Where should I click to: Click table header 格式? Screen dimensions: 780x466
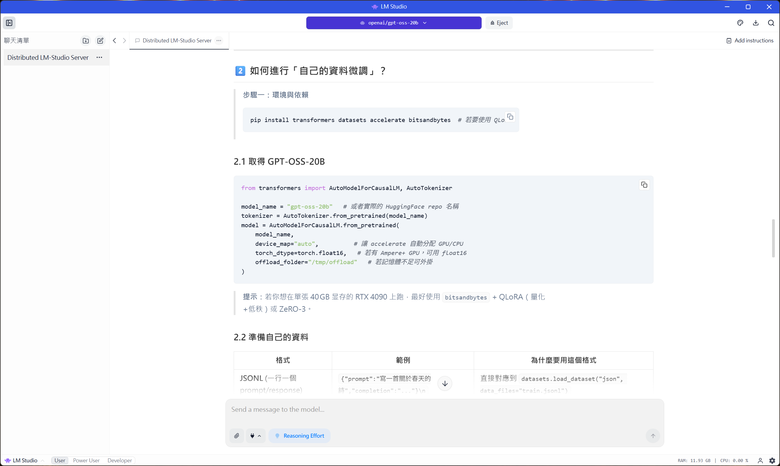(x=283, y=360)
